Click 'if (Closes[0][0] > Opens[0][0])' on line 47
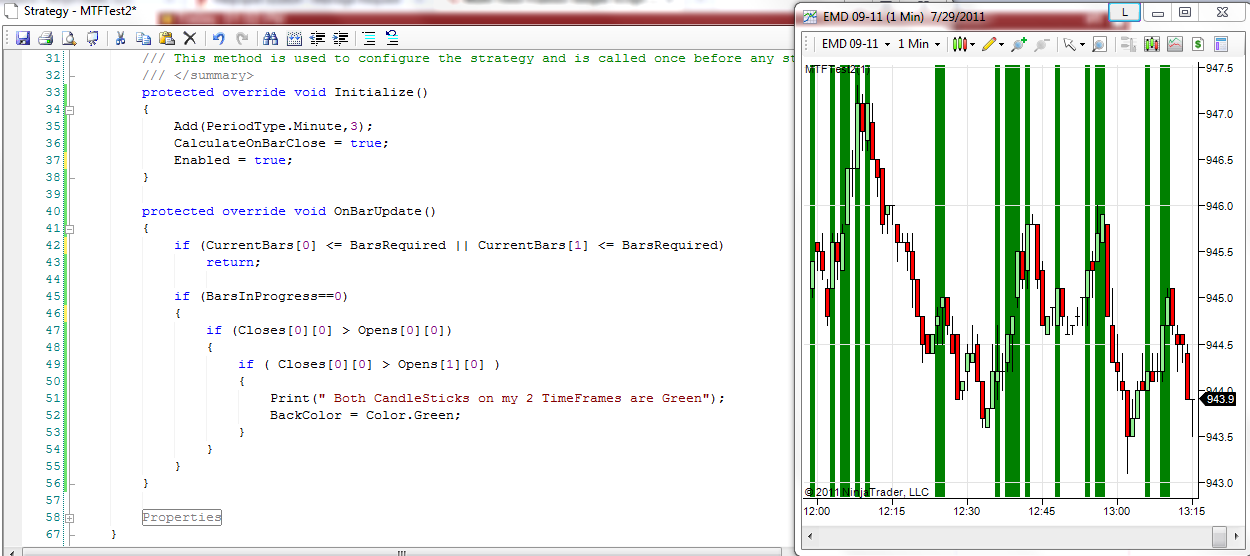Screen dimensions: 1250x556 pyautogui.click(x=329, y=330)
